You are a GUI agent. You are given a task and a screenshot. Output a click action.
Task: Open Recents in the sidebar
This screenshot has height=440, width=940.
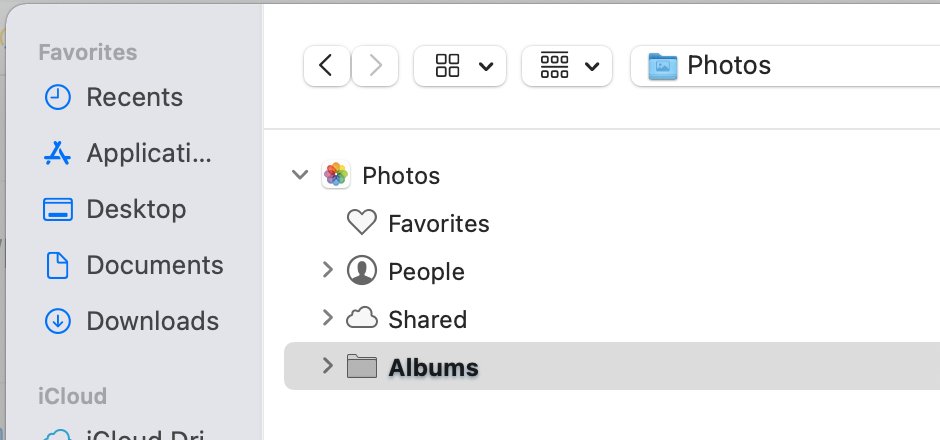coord(114,97)
